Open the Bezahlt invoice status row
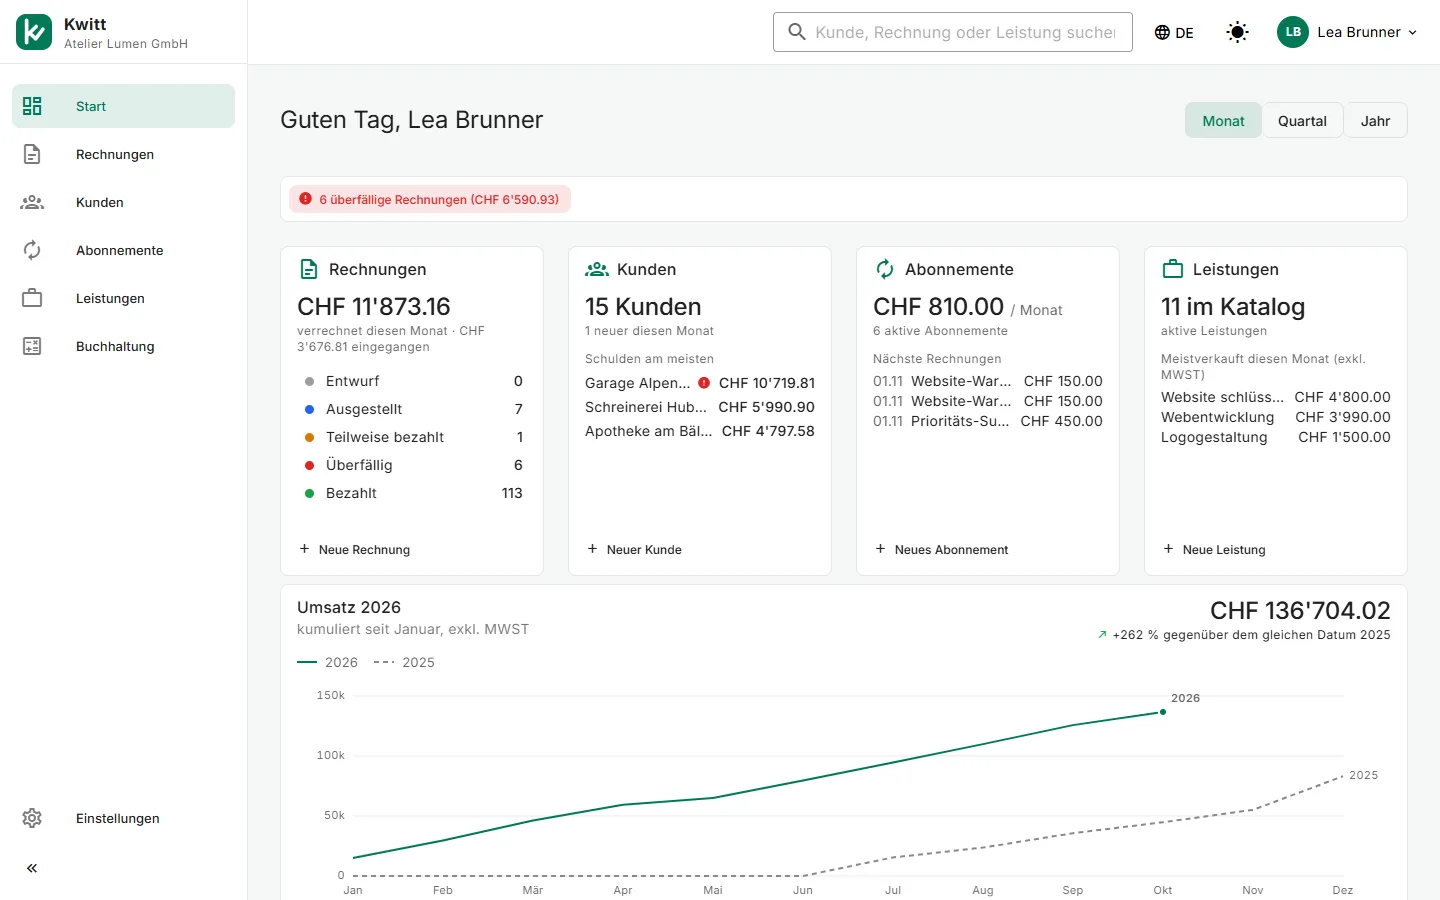Screen dimensions: 1440x900 click(x=412, y=493)
